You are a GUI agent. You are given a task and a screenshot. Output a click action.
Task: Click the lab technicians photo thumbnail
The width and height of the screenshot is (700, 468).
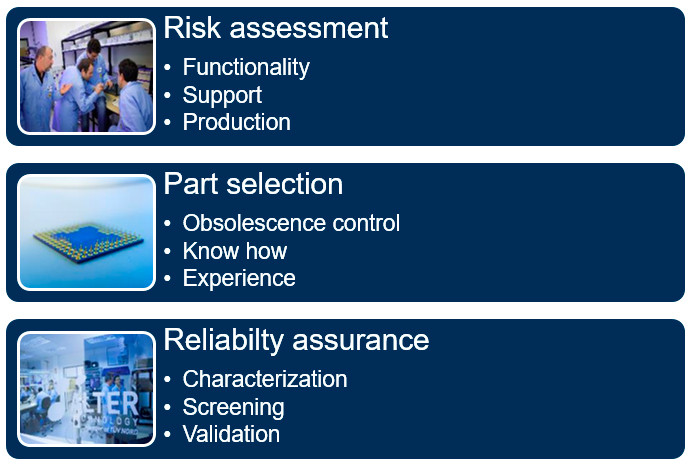[87, 76]
